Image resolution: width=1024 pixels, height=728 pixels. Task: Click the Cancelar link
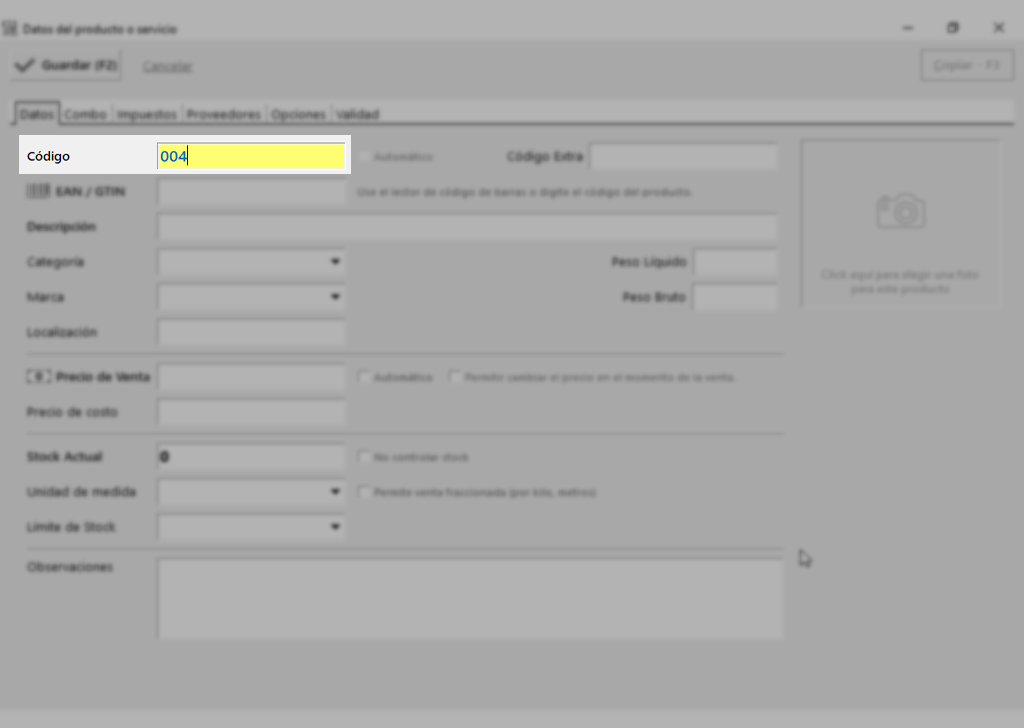point(168,66)
